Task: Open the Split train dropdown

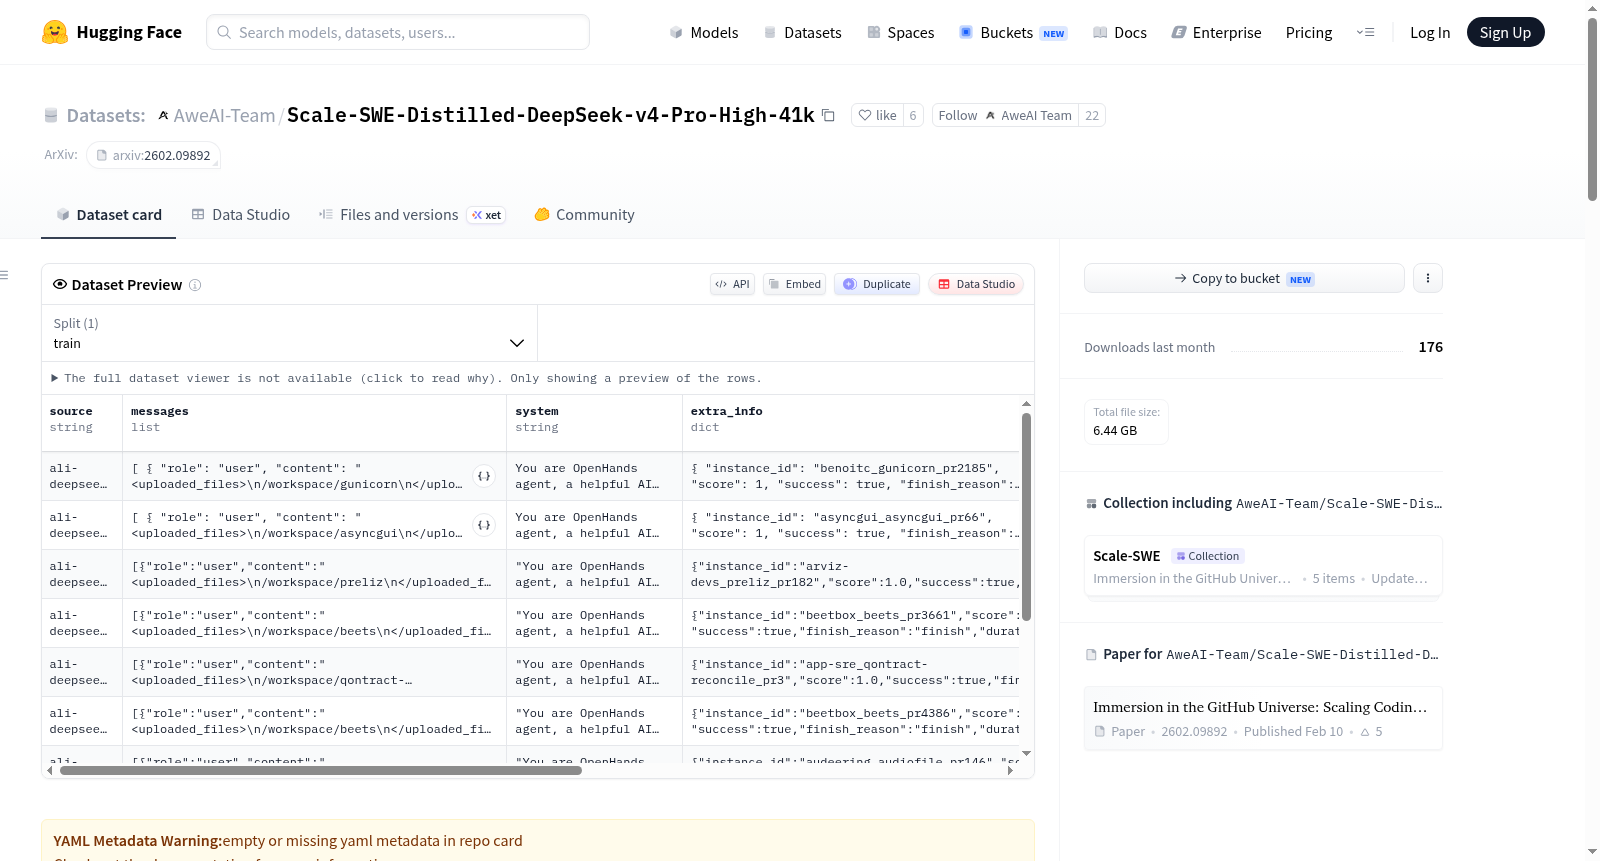Action: (289, 333)
